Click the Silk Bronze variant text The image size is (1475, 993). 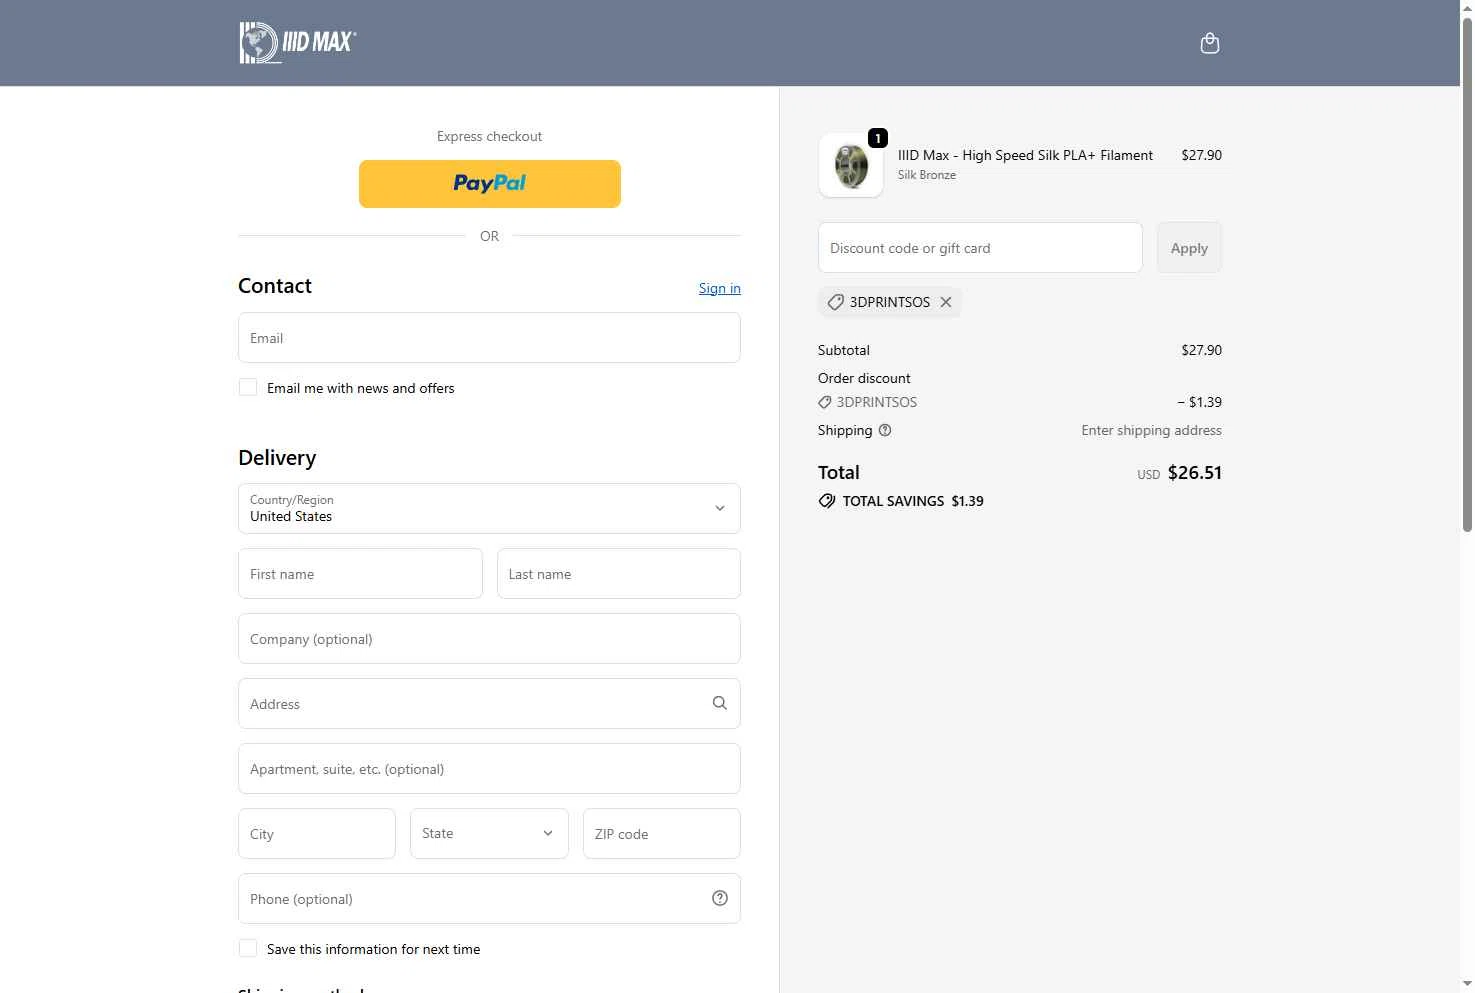926,175
